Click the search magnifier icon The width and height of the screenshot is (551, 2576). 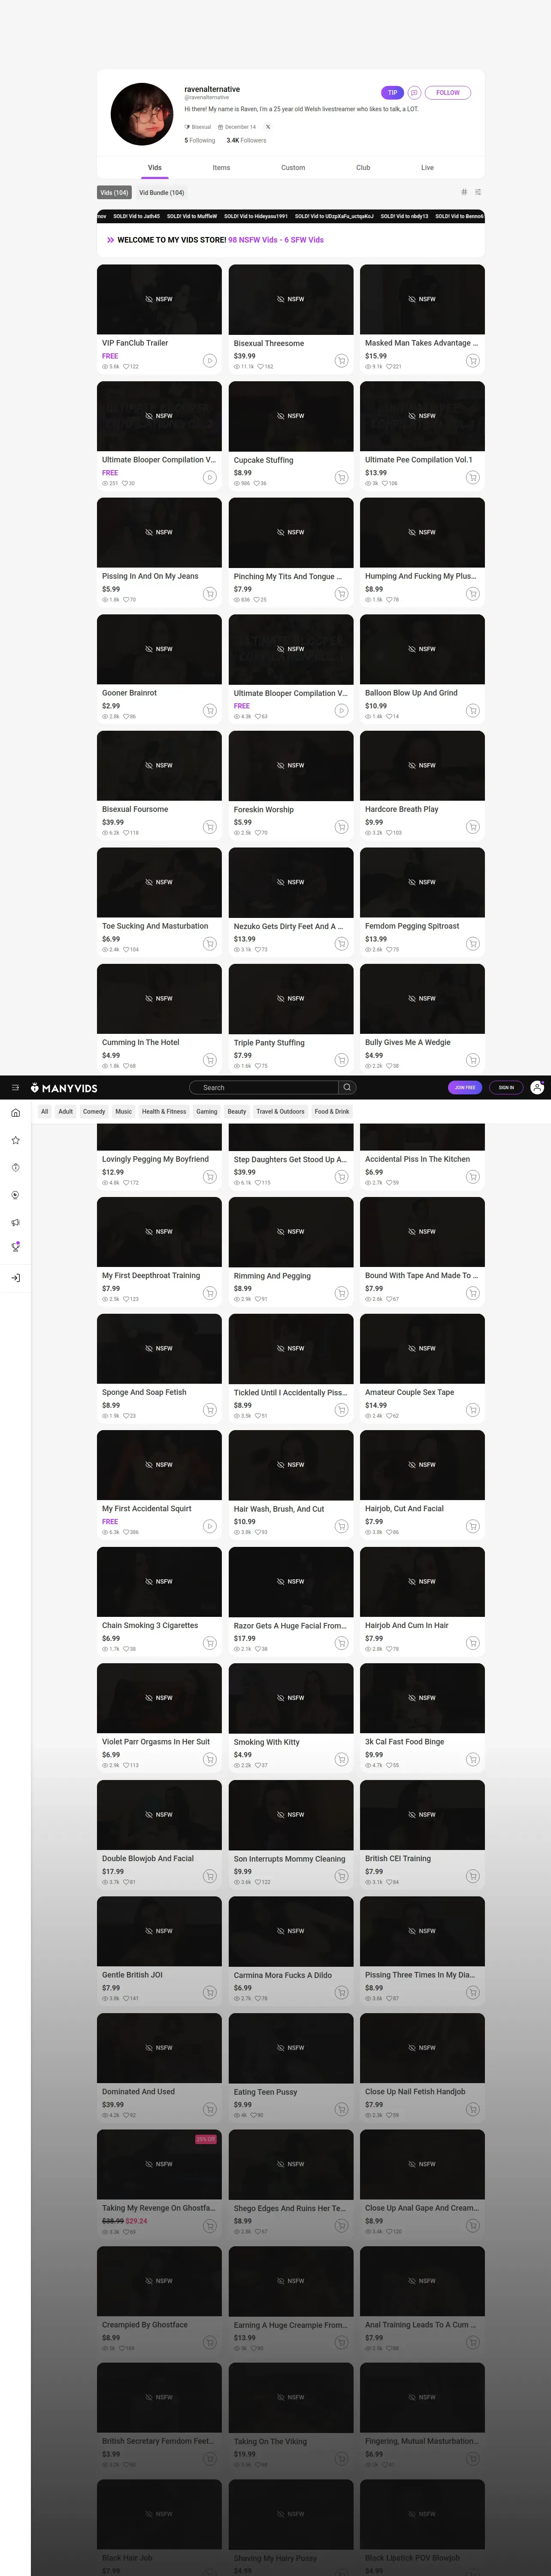347,1087
